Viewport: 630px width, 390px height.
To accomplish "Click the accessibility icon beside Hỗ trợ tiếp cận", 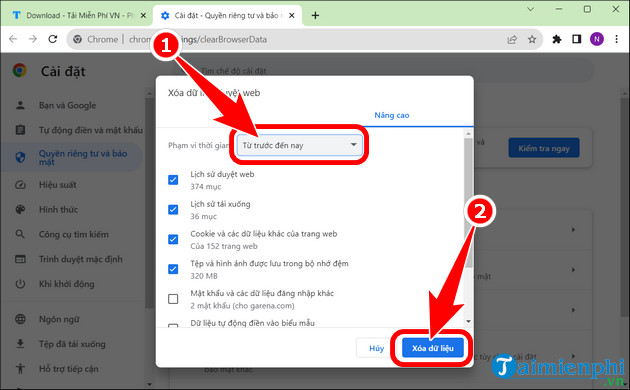I will [x=20, y=369].
